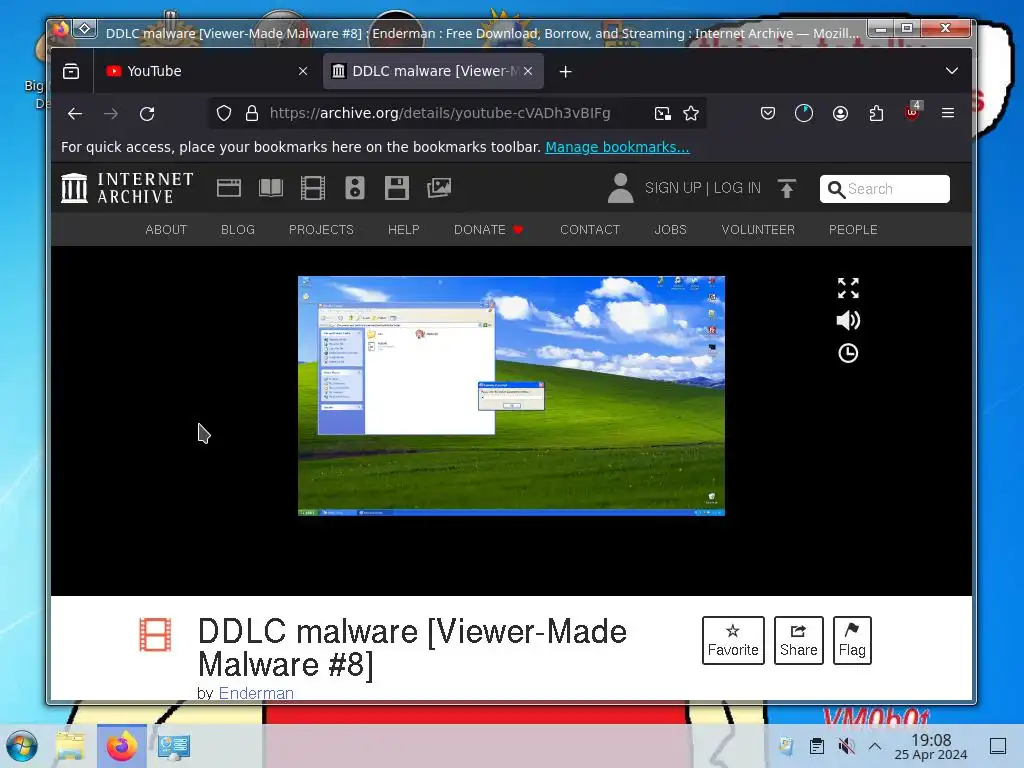
Task: Open Firefox View tab manager icon
Action: point(71,71)
